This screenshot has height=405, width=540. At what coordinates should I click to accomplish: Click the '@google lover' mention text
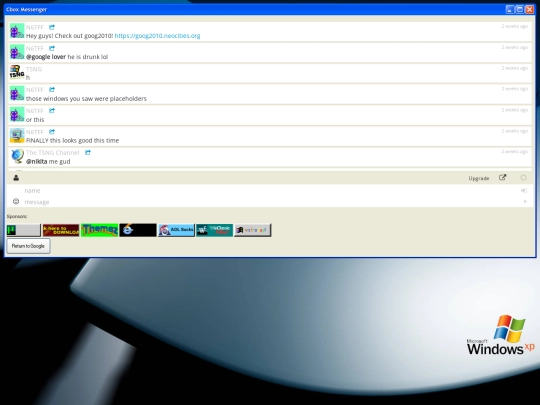[x=46, y=57]
